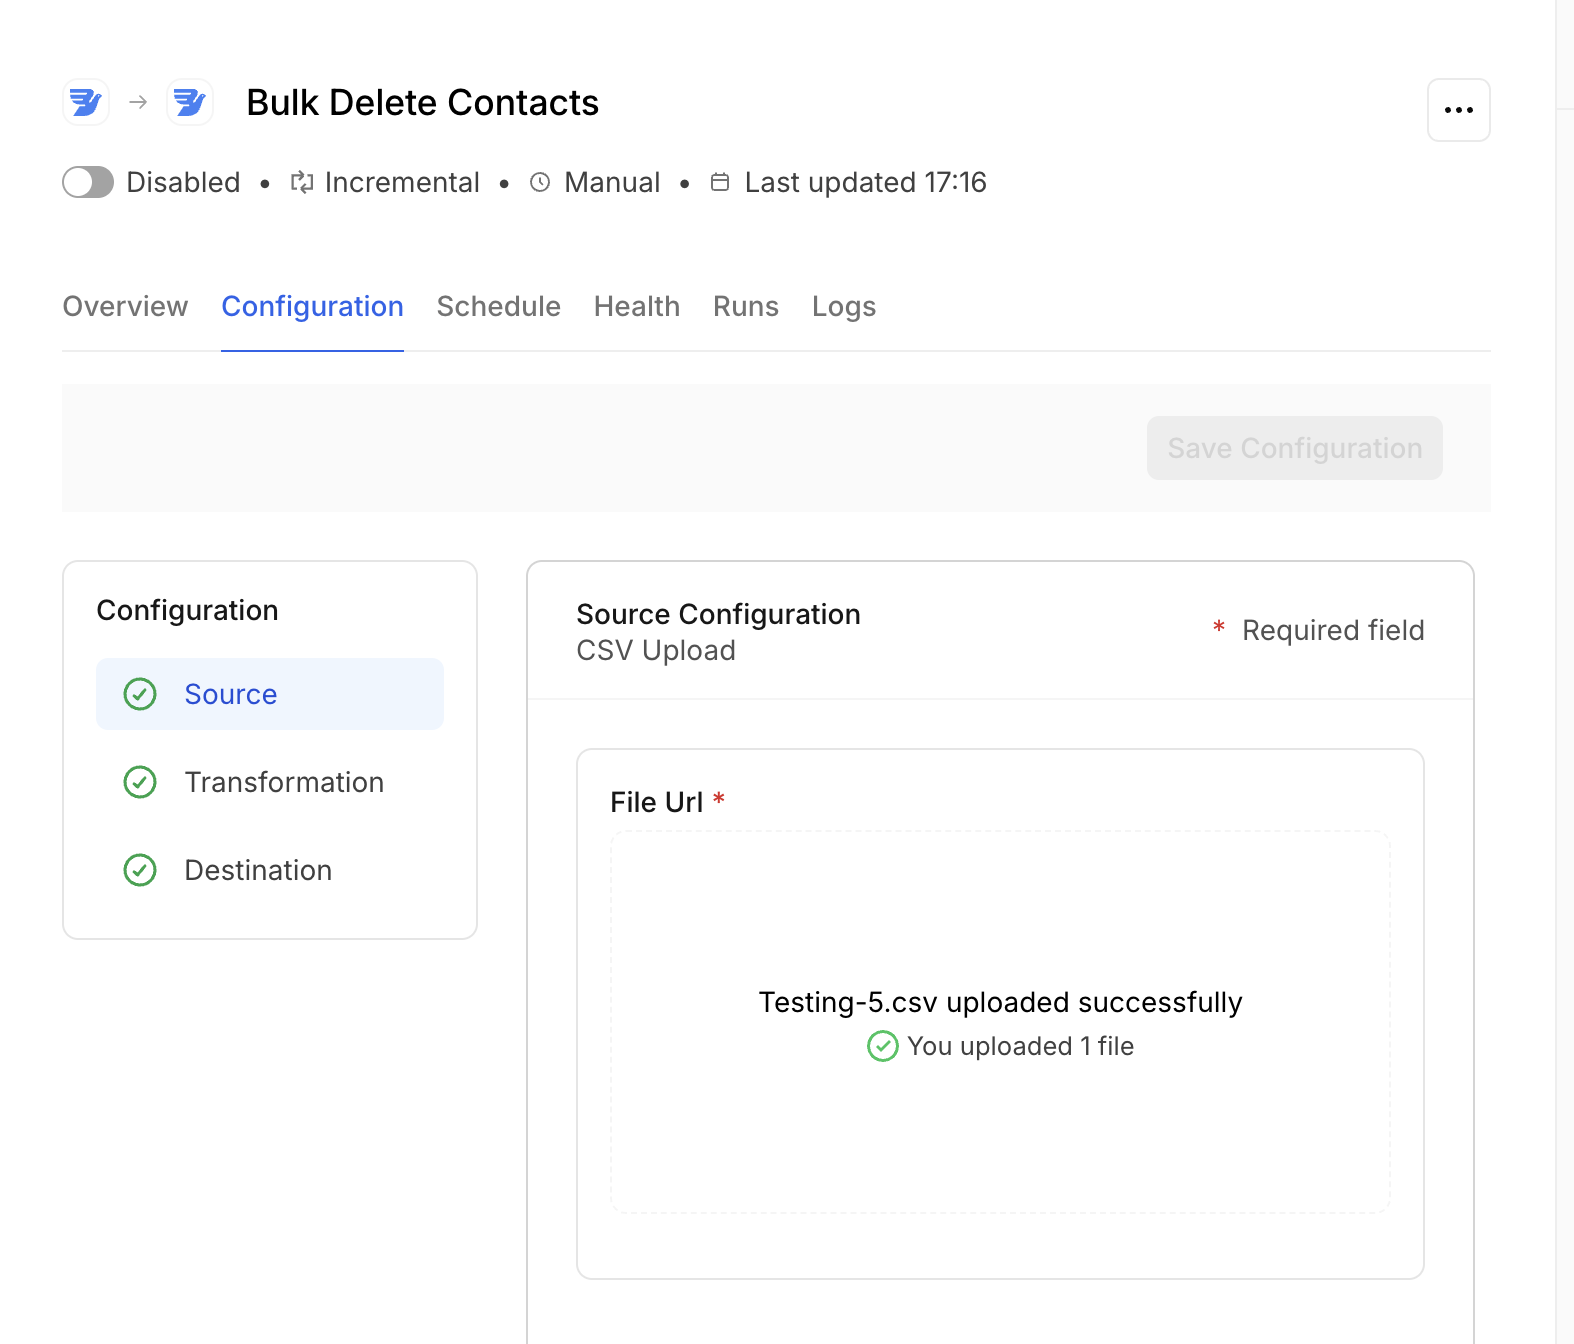1574x1344 pixels.
Task: Click the destination connector logo icon
Action: pyautogui.click(x=190, y=102)
